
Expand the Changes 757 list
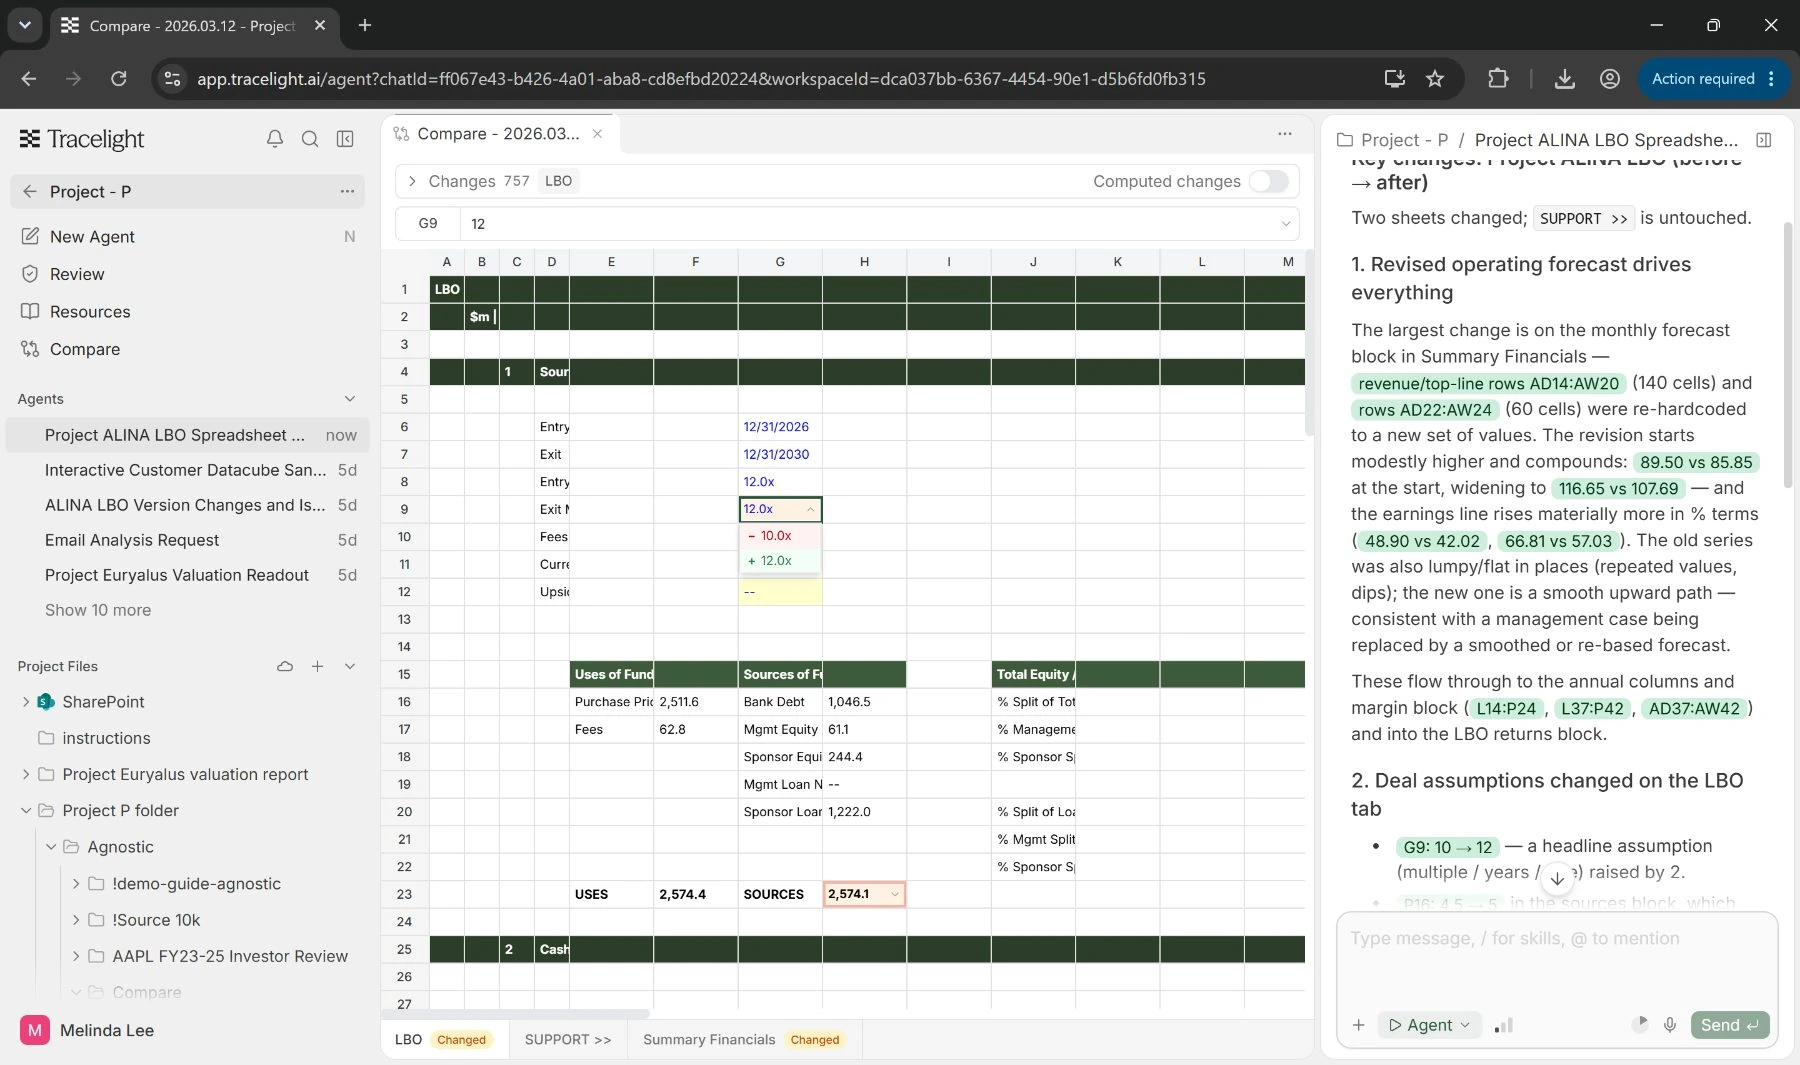click(412, 181)
